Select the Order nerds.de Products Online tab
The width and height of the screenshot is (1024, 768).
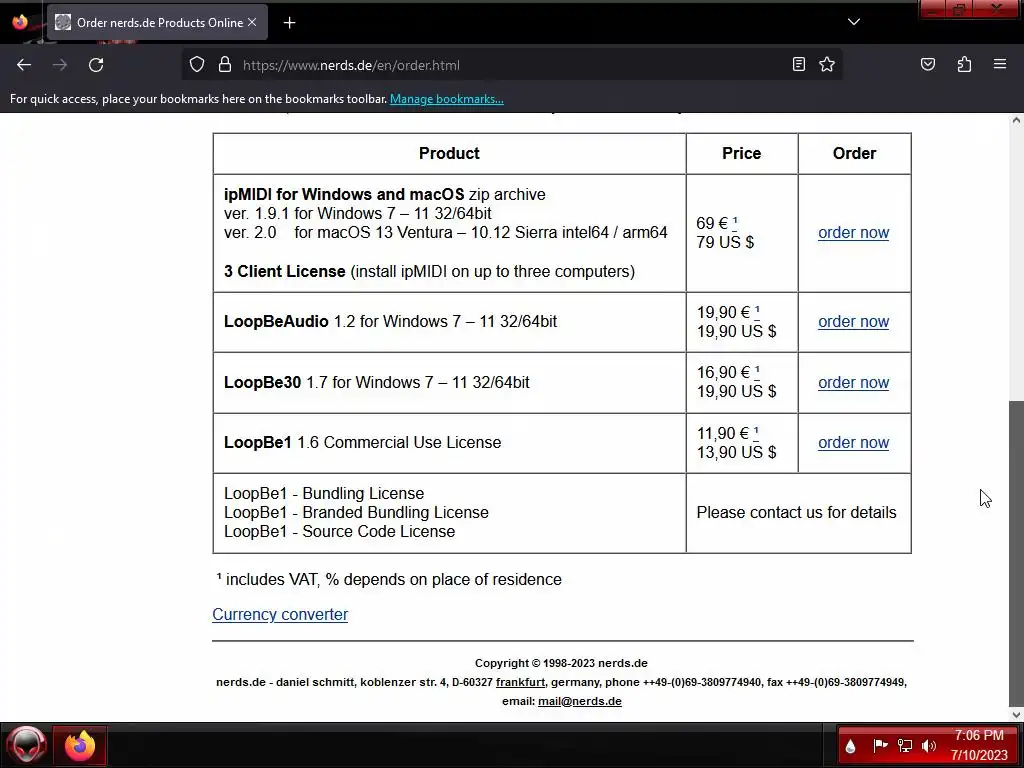[157, 23]
